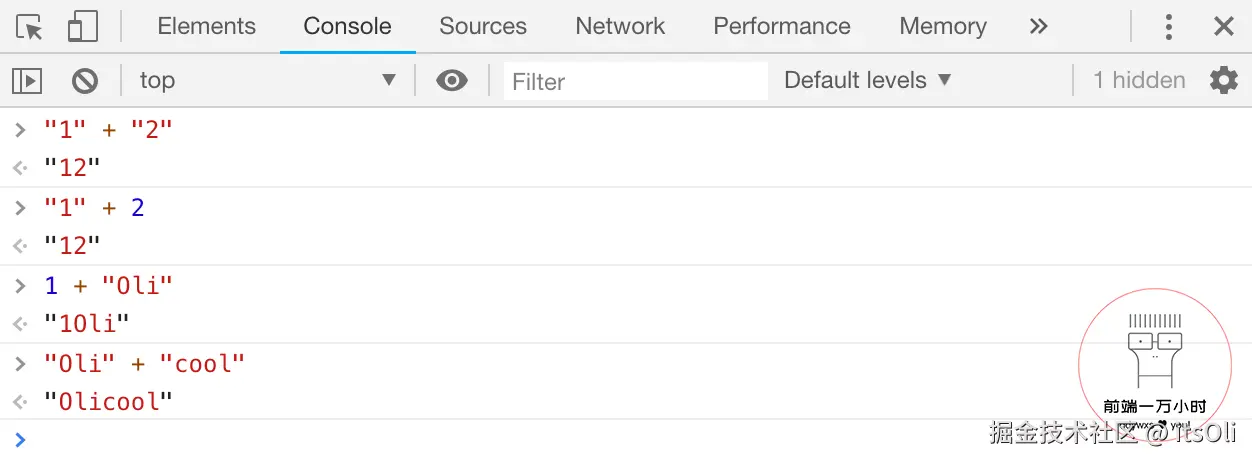Open the Console settings gear
This screenshot has width=1252, height=462.
(x=1223, y=81)
